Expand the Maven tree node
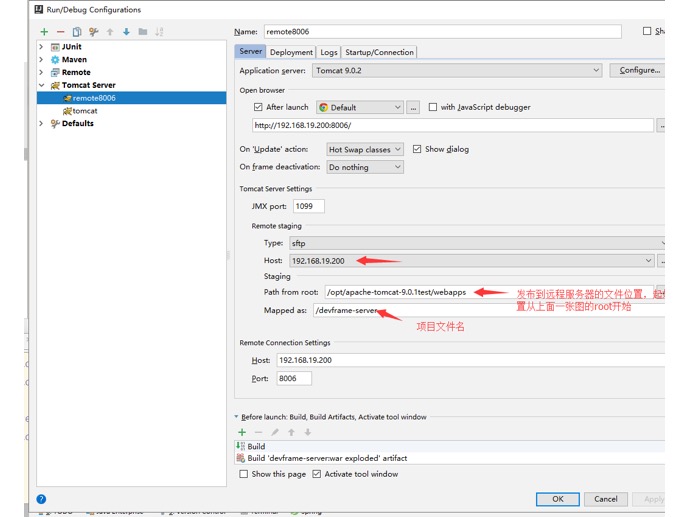The height and width of the screenshot is (517, 689). (x=41, y=59)
